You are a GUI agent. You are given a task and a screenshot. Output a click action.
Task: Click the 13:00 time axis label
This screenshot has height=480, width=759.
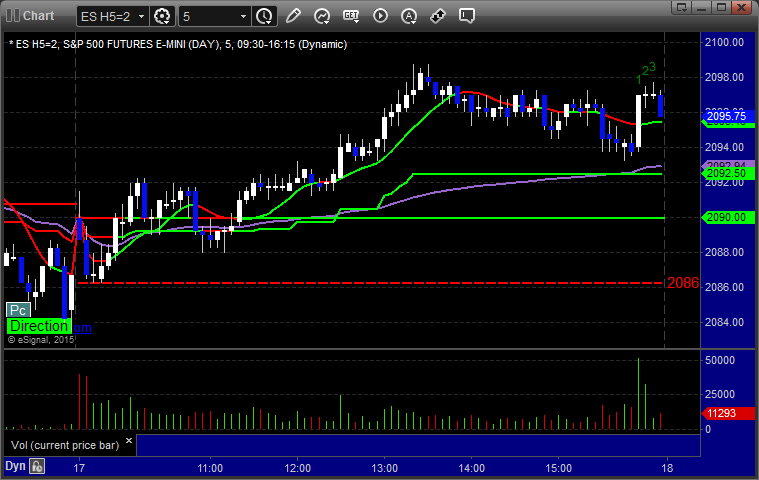pyautogui.click(x=384, y=468)
